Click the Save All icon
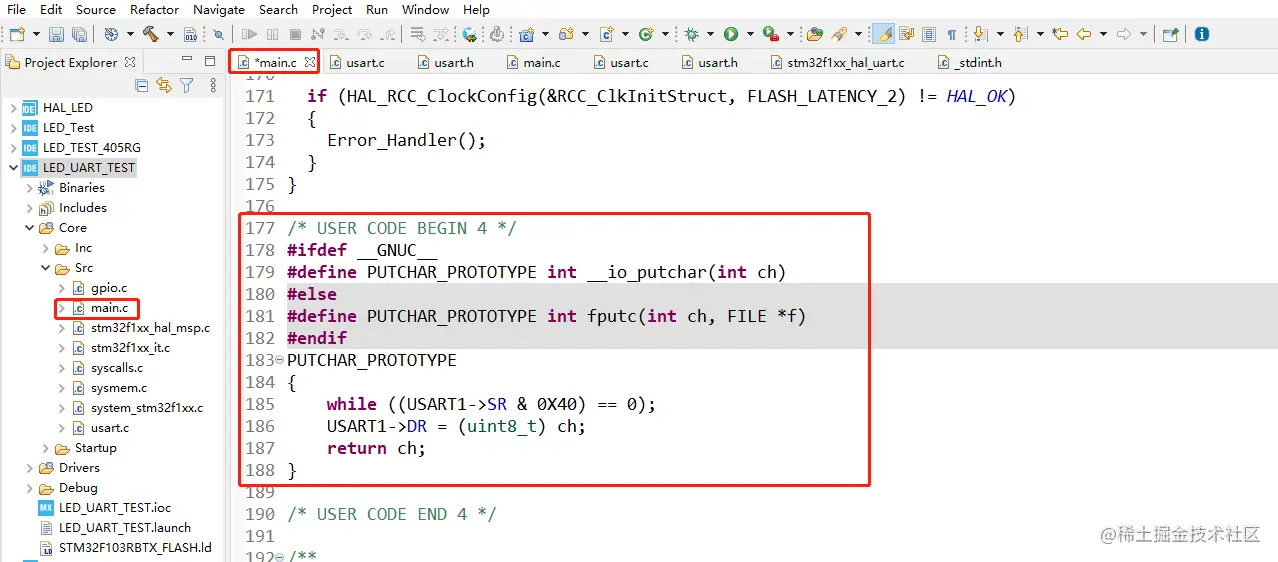This screenshot has height=562, width=1278. pos(79,34)
